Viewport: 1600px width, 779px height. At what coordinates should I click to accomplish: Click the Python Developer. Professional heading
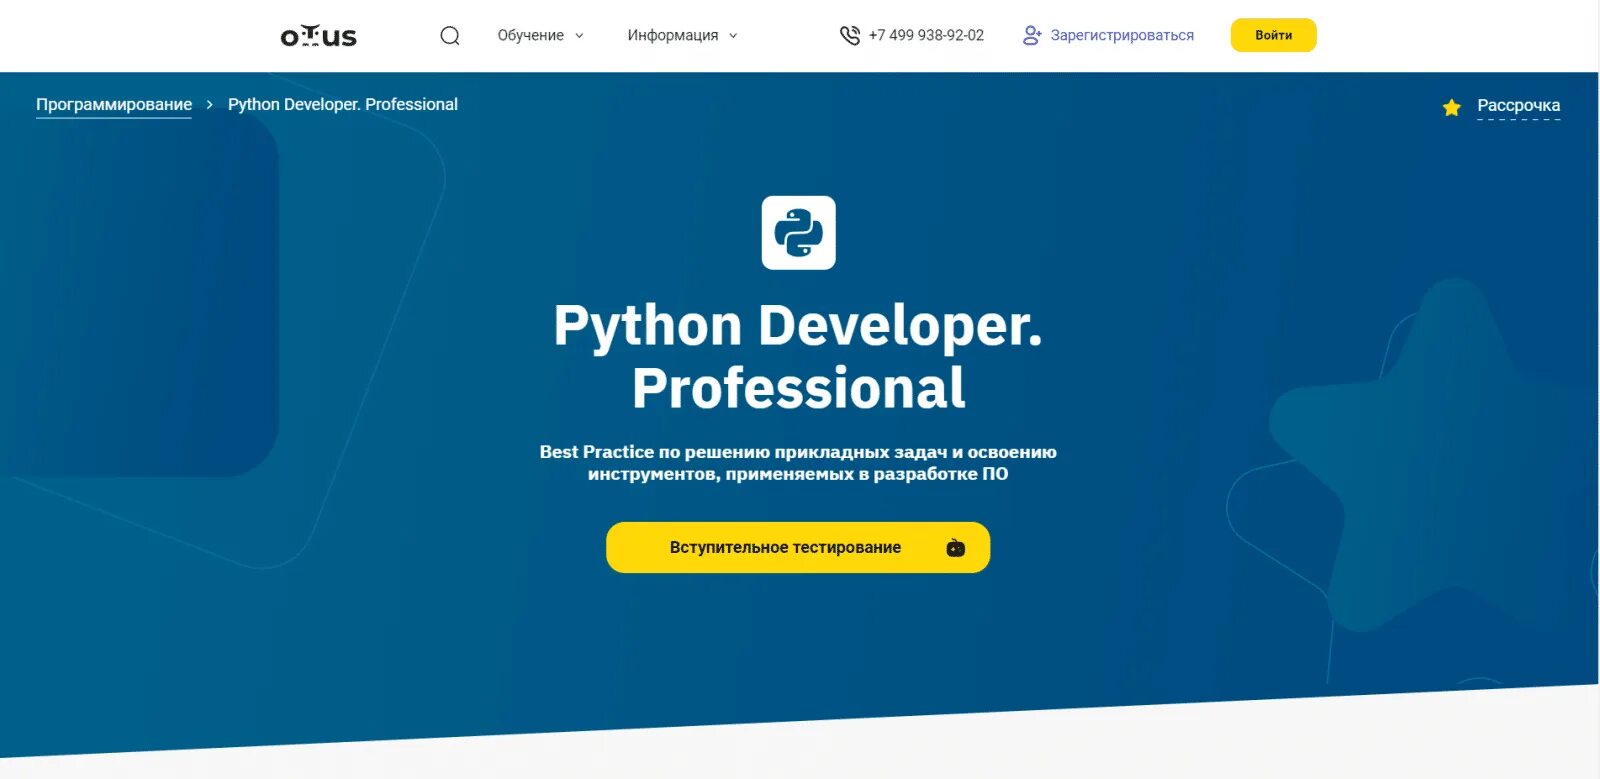click(798, 356)
